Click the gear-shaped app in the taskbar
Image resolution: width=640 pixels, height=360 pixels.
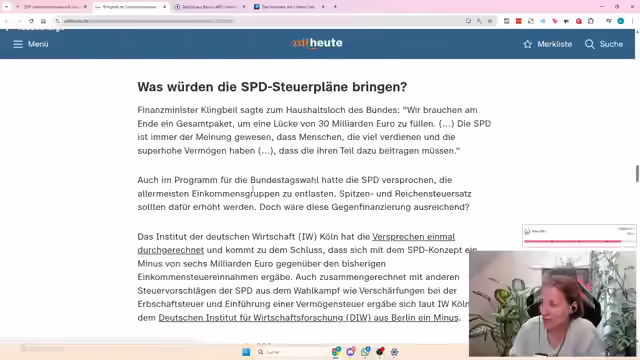394,352
